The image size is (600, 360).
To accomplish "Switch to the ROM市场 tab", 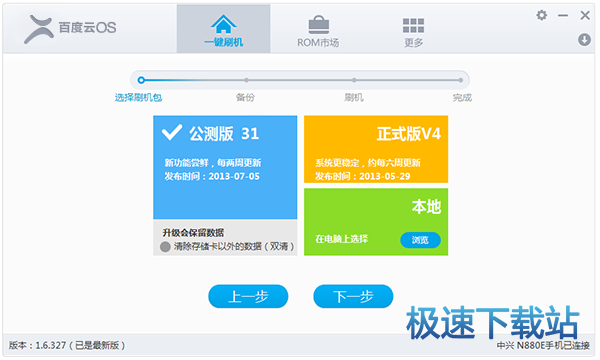I will coord(318,29).
